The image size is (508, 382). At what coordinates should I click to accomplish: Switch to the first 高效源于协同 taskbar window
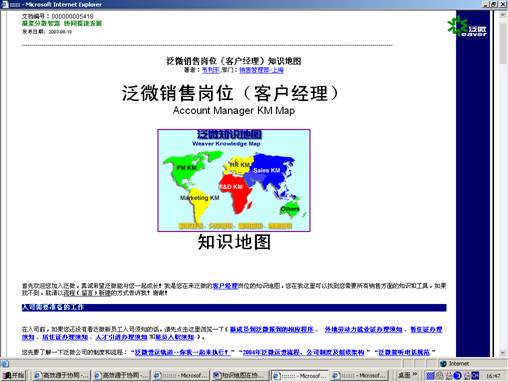tap(62, 375)
